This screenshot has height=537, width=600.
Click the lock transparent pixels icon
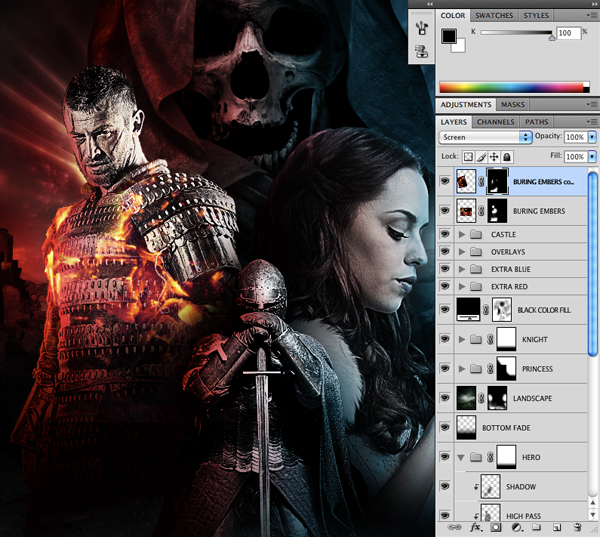point(467,157)
